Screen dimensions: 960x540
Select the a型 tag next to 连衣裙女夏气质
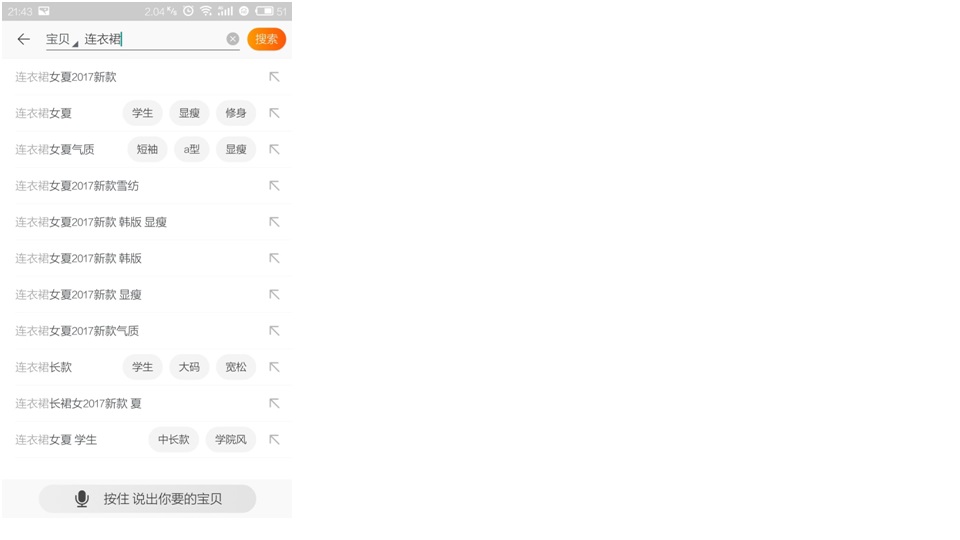(x=192, y=149)
